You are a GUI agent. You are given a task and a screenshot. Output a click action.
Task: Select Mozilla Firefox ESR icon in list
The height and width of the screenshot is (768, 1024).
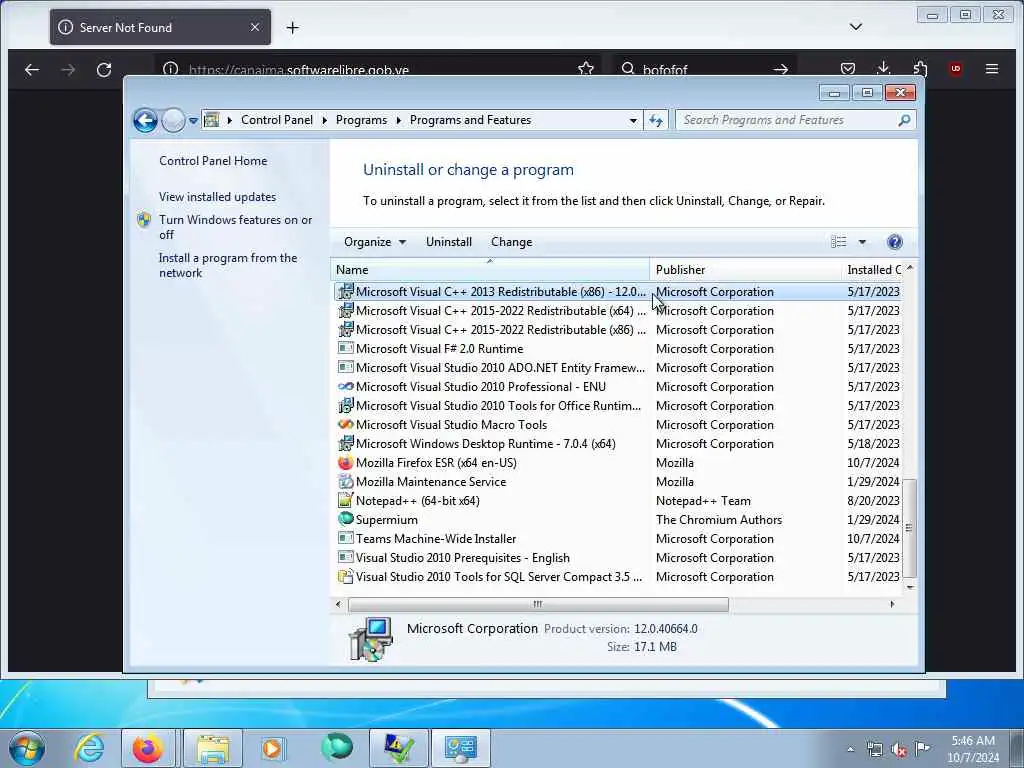pyautogui.click(x=345, y=462)
